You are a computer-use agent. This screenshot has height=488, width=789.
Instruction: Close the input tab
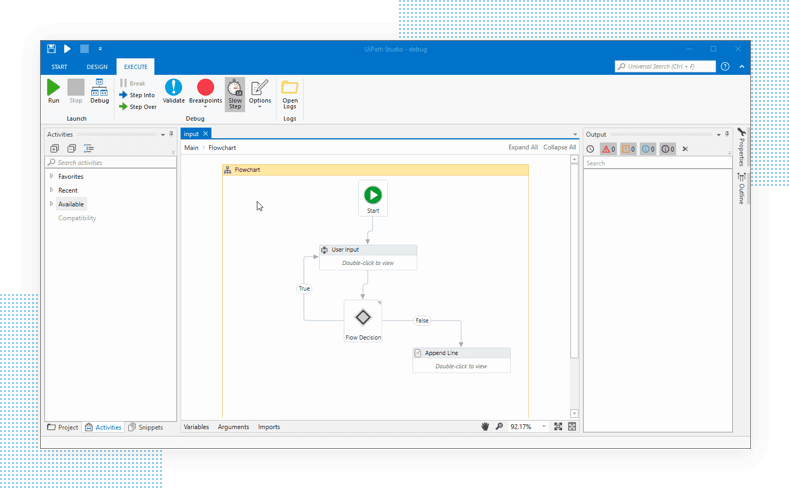[205, 134]
